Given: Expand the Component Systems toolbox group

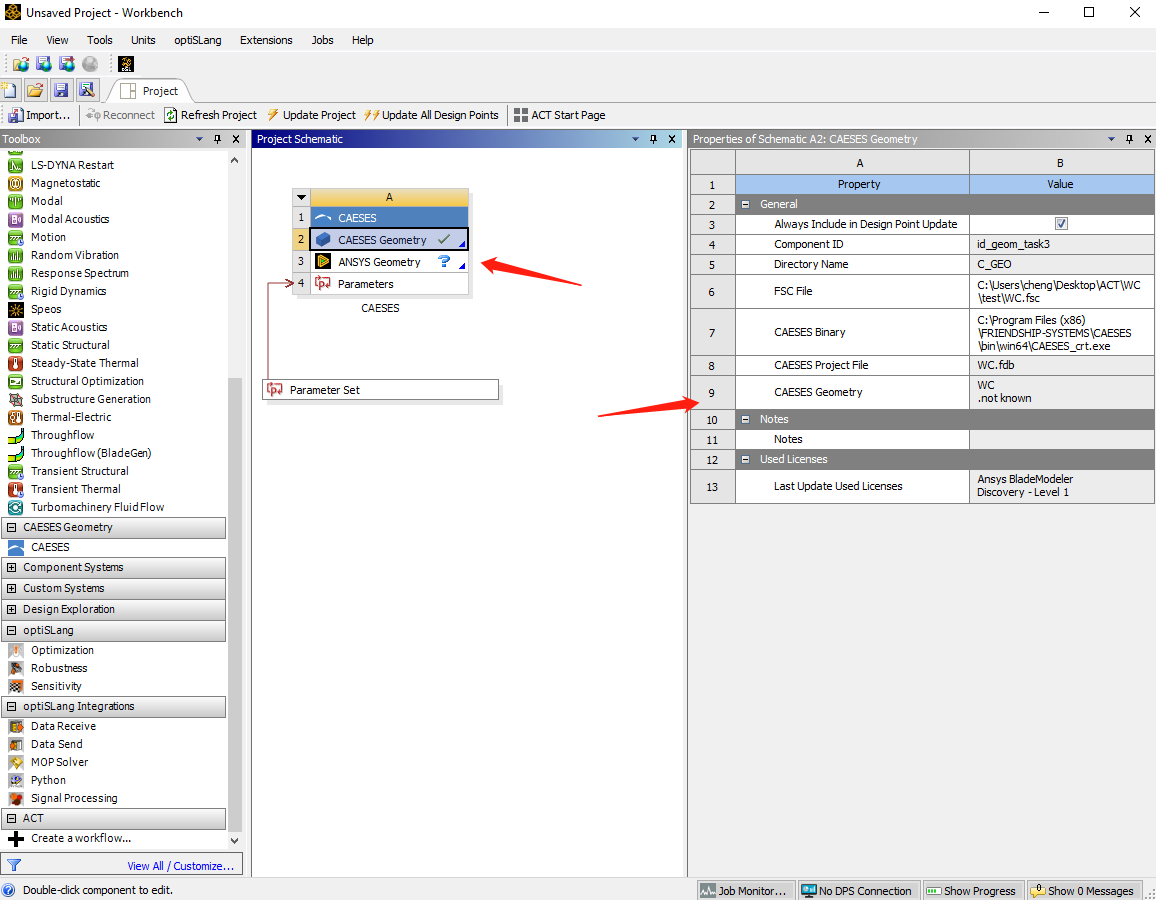Looking at the screenshot, I should pos(11,567).
